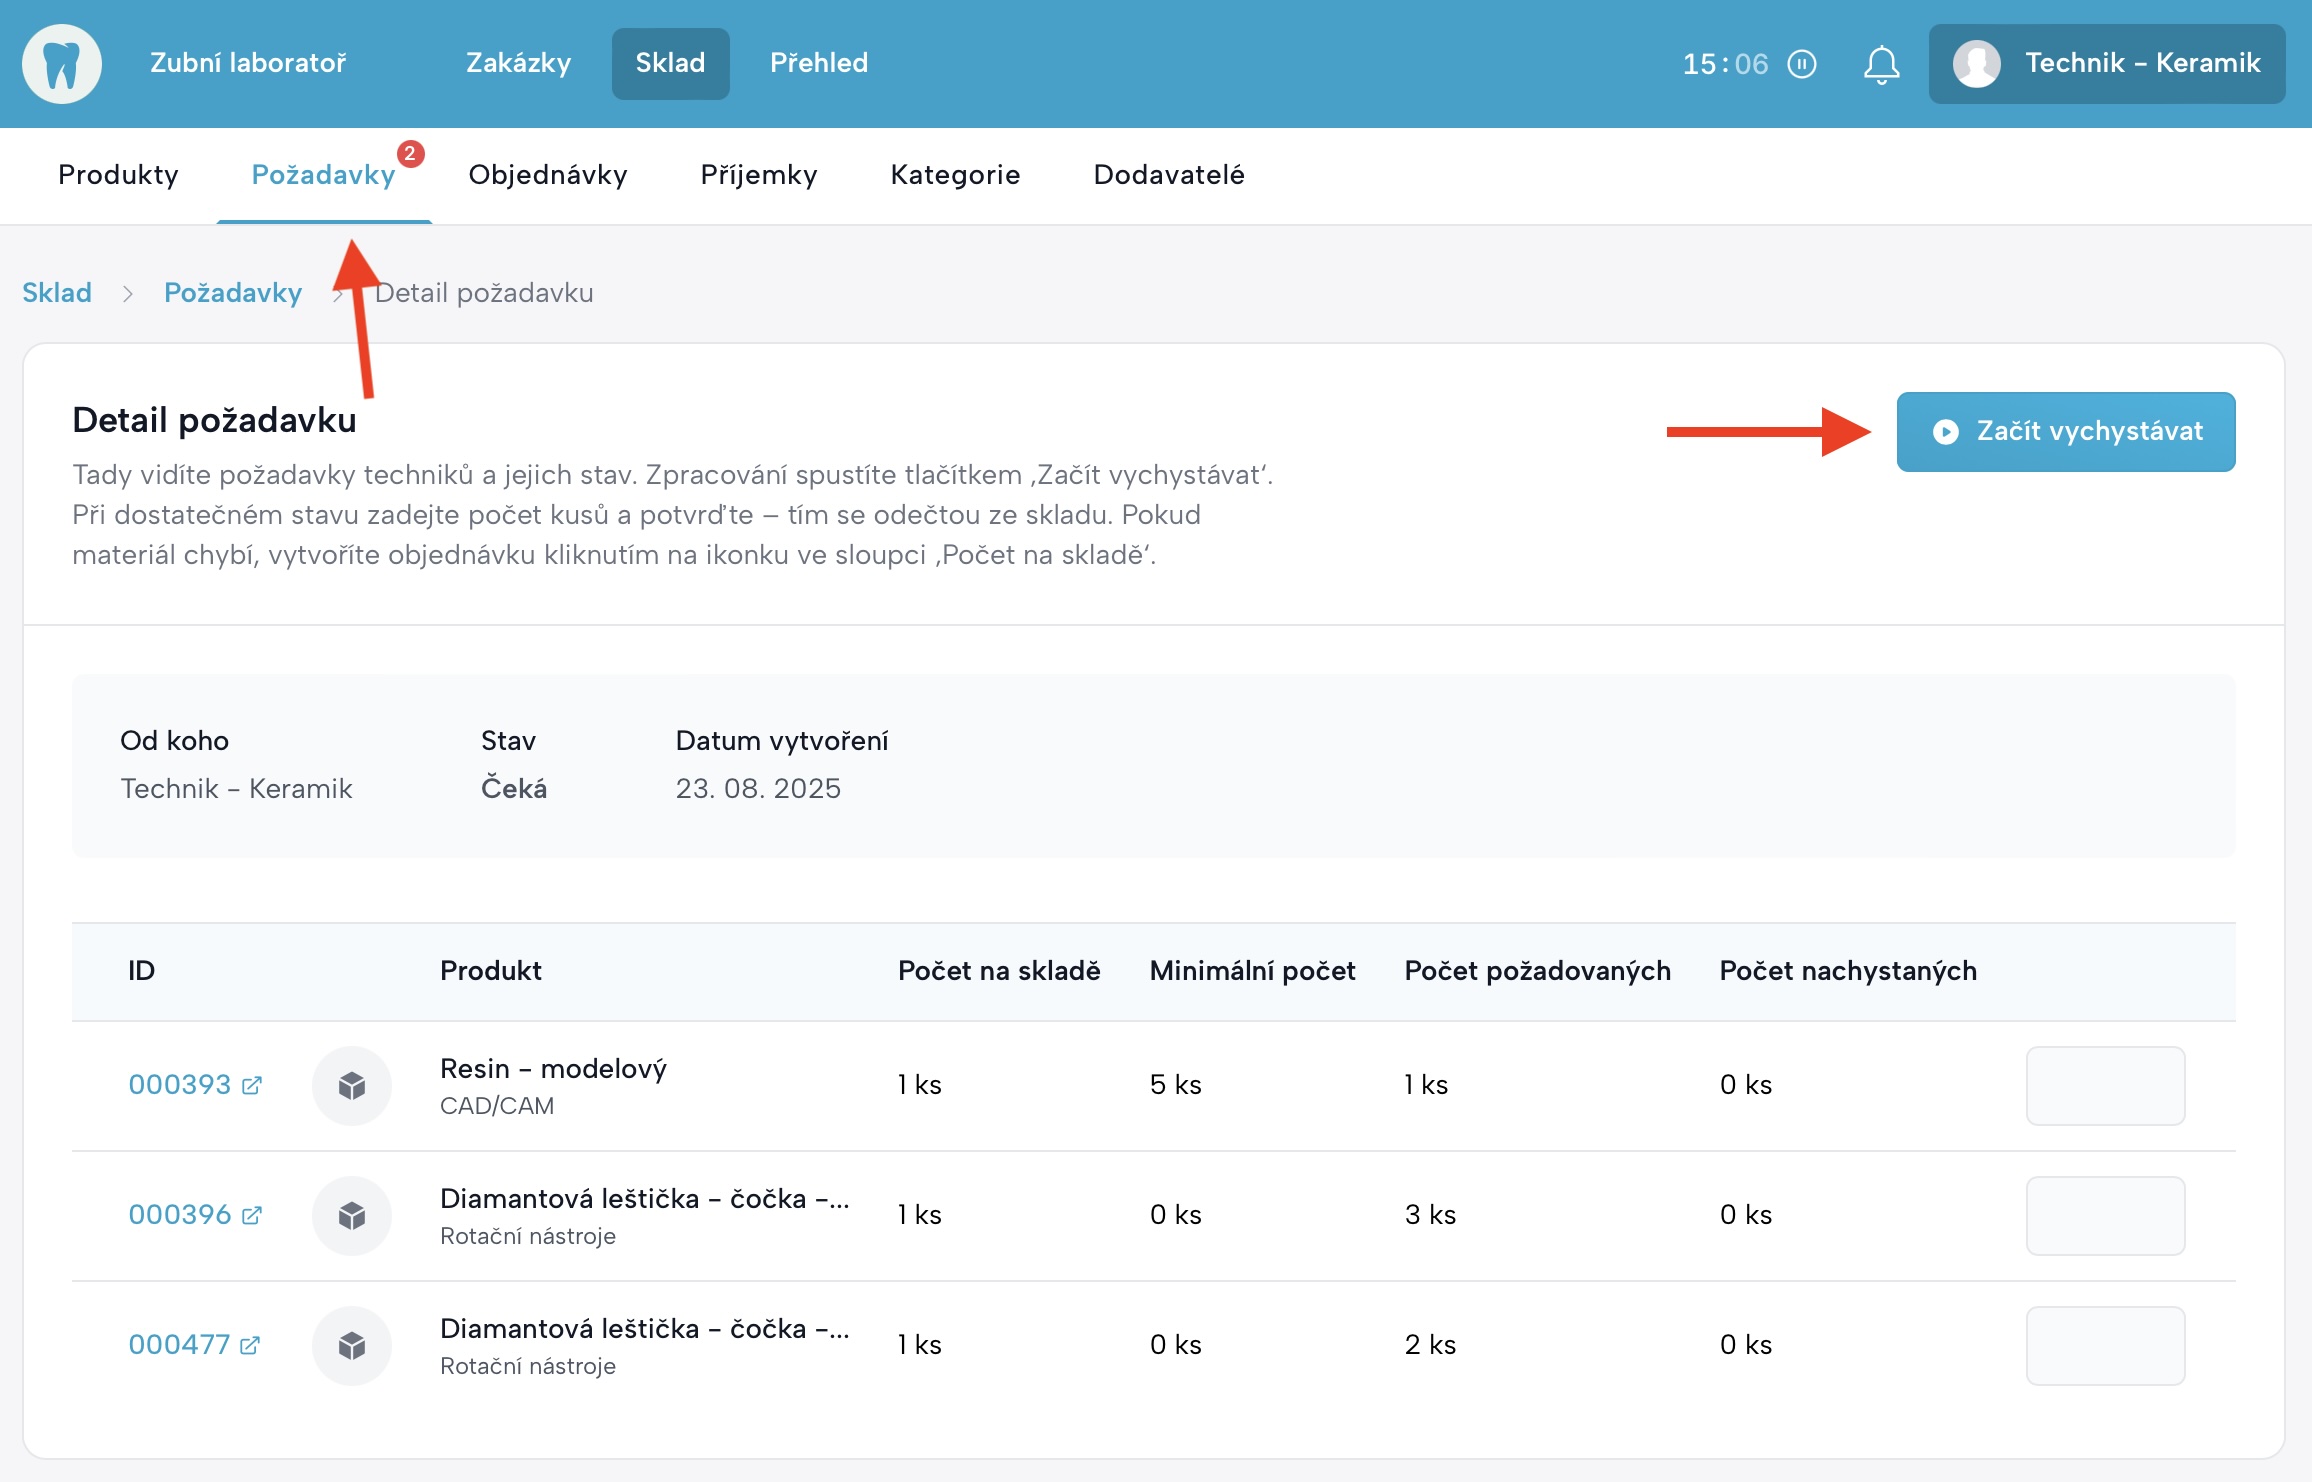Click product box icon in row 000396
The image size is (2312, 1482).
coord(351,1215)
